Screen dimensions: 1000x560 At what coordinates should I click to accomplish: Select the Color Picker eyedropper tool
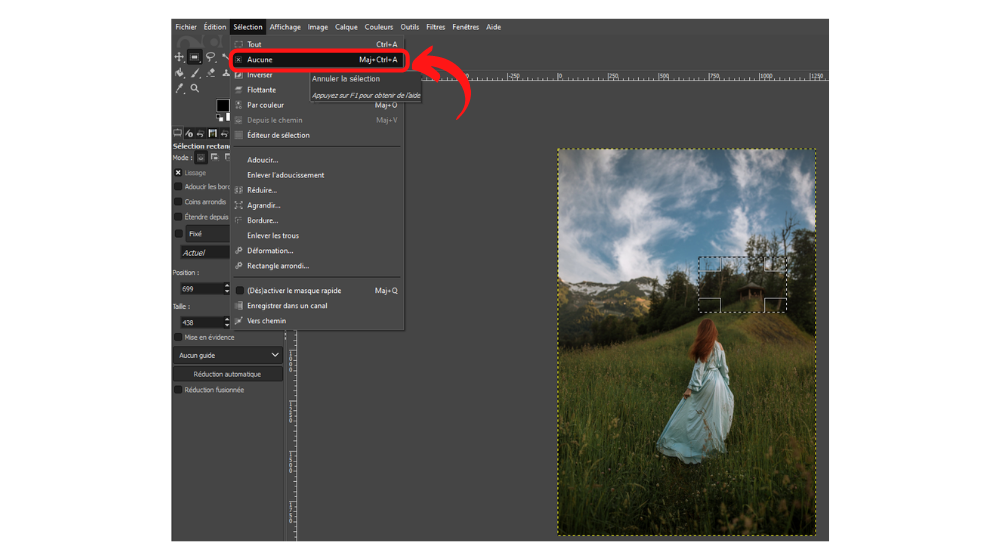point(179,89)
